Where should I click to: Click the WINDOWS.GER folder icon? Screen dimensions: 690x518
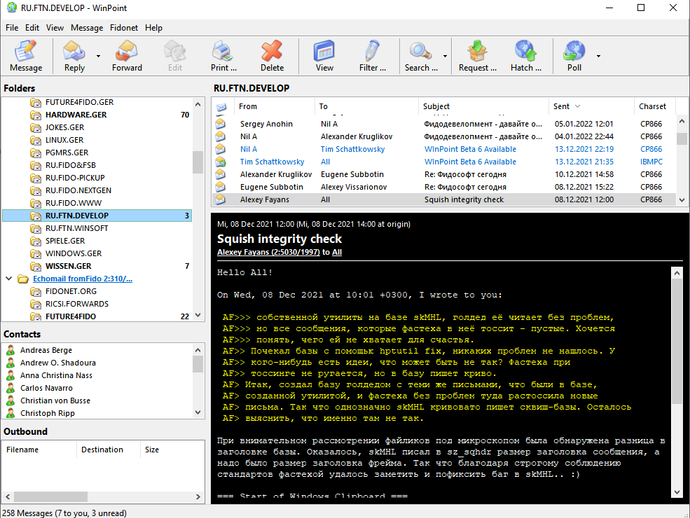coord(36,253)
